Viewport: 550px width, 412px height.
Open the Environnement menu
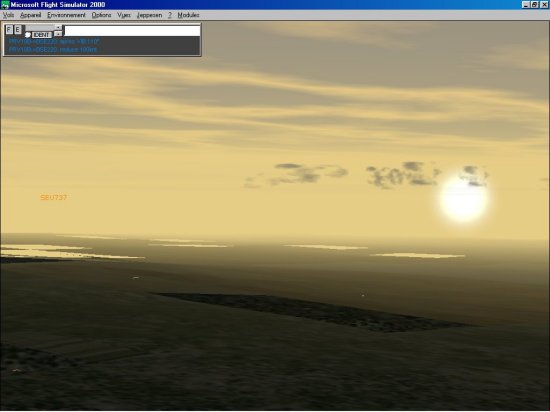(x=66, y=15)
